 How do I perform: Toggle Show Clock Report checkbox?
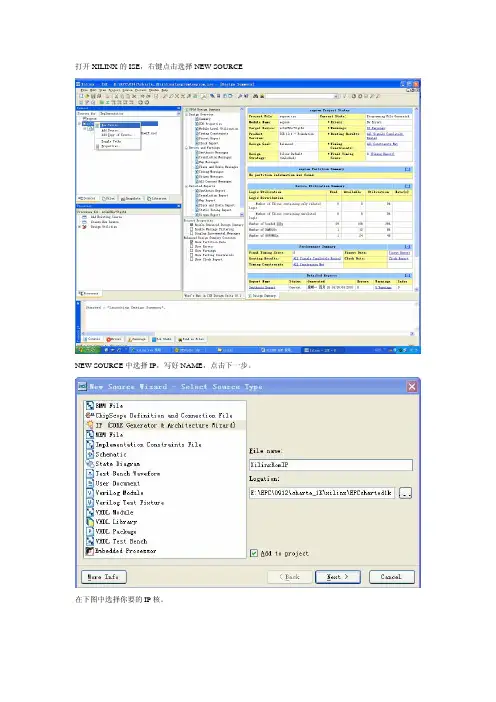coord(192,260)
